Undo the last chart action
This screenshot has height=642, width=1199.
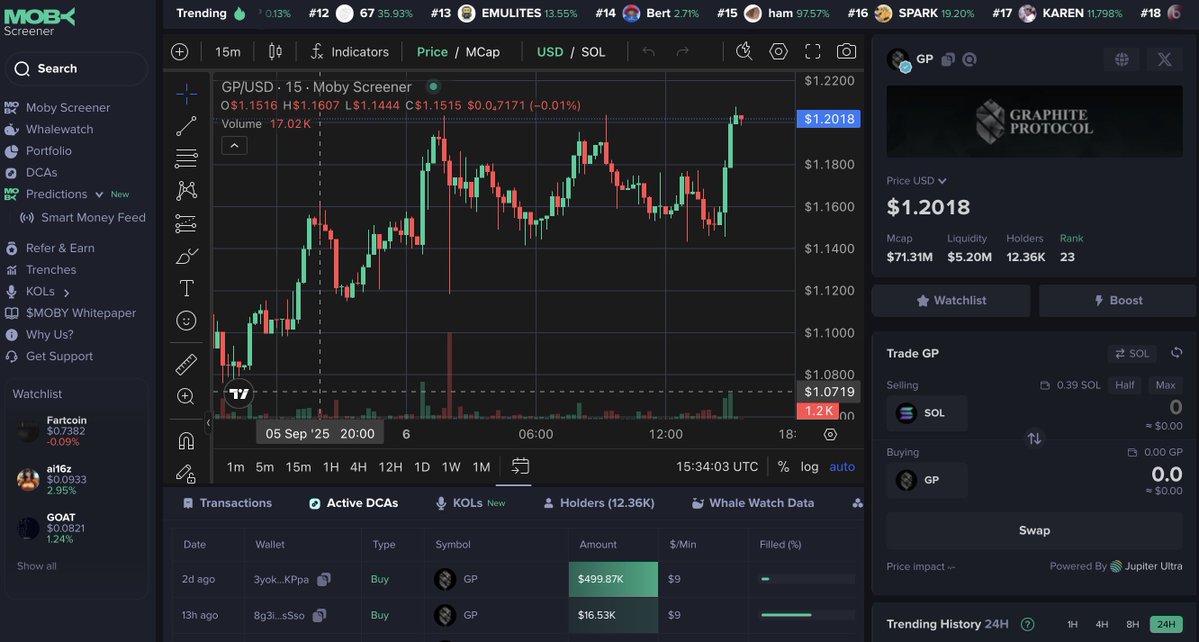point(648,52)
